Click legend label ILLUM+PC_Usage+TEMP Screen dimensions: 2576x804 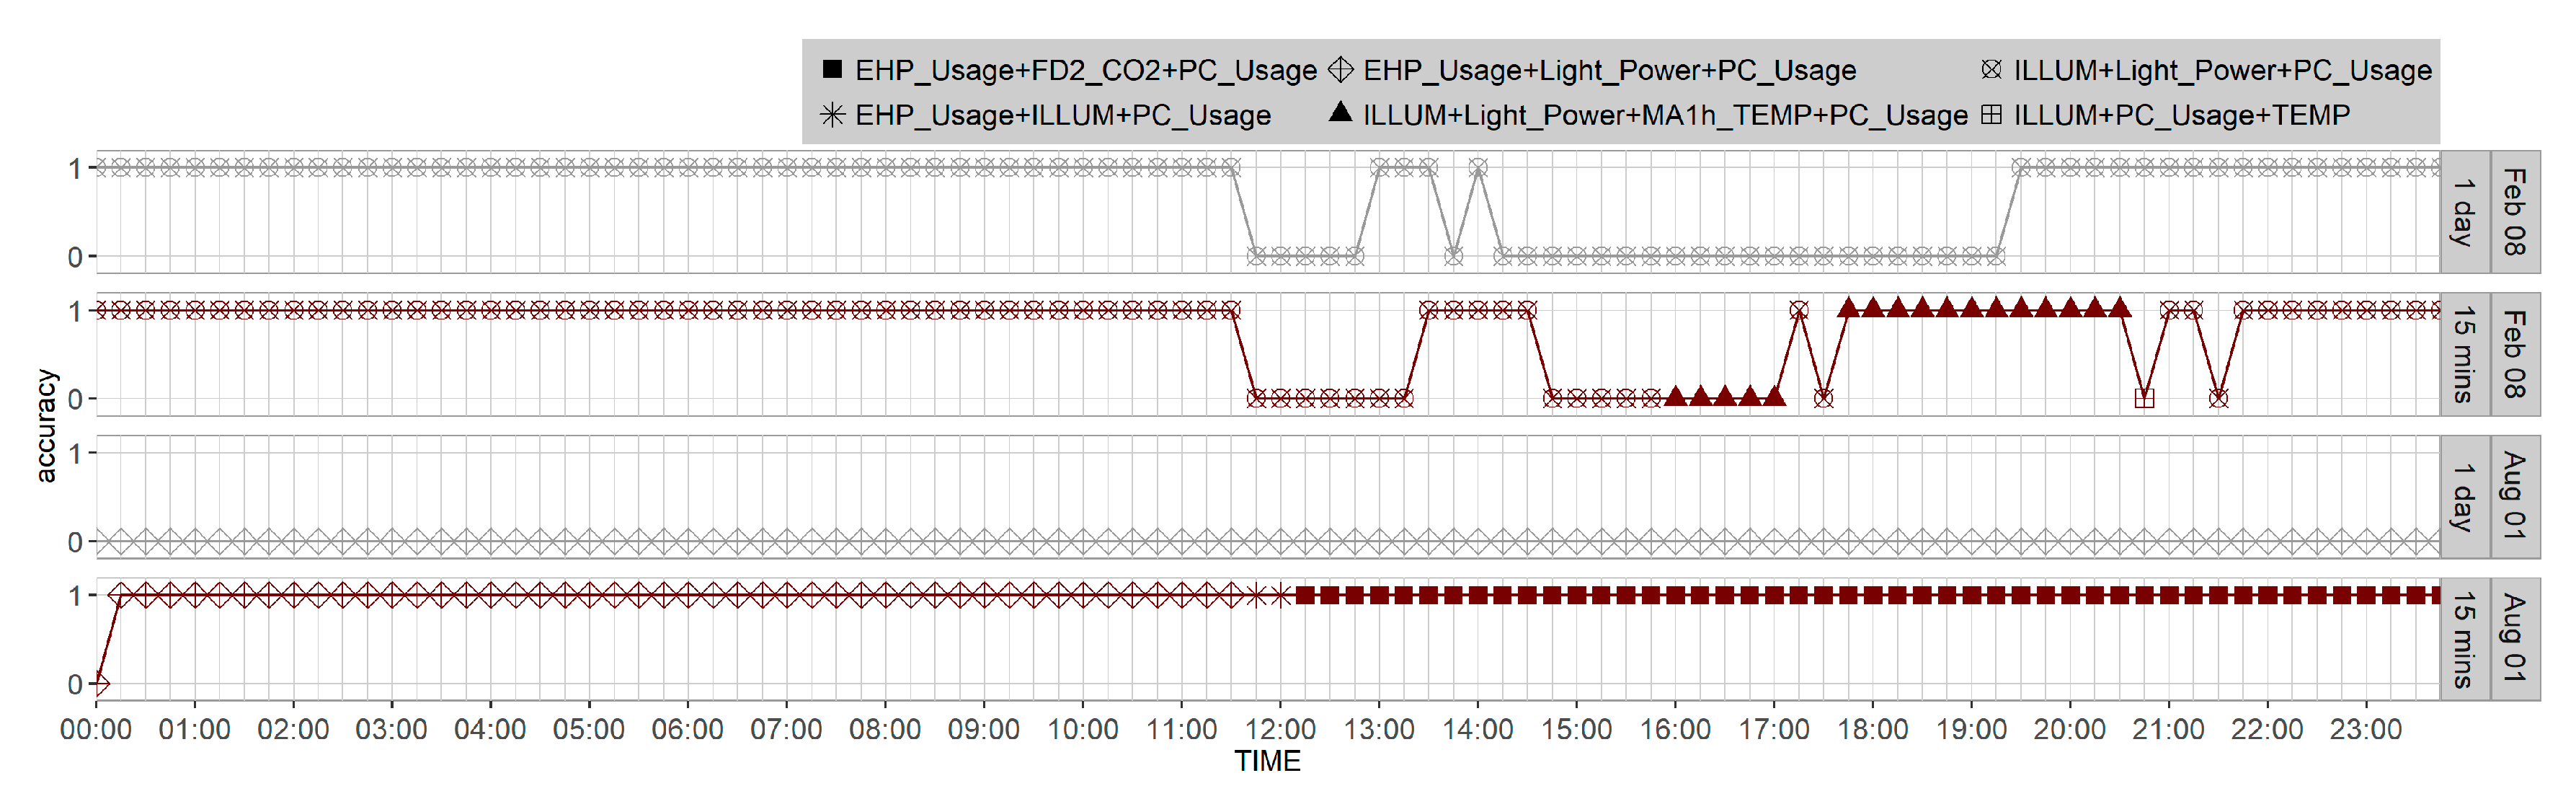pyautogui.click(x=2182, y=115)
